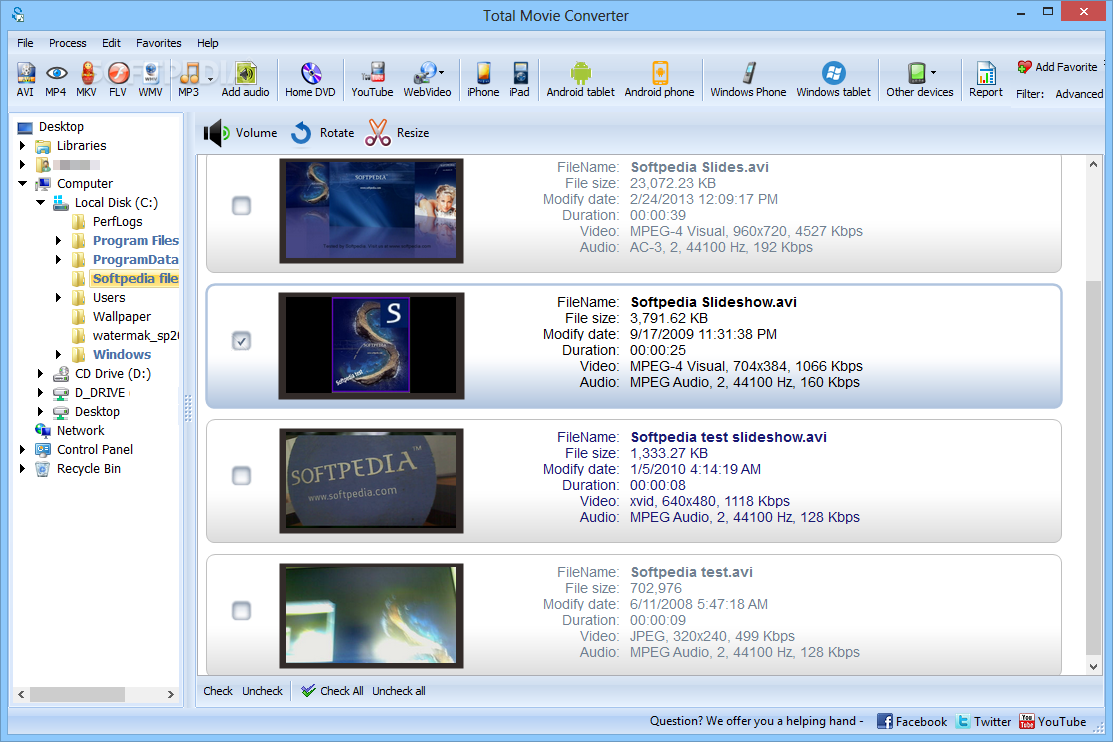The height and width of the screenshot is (742, 1113).
Task: Choose YouTube output preset
Action: (x=372, y=80)
